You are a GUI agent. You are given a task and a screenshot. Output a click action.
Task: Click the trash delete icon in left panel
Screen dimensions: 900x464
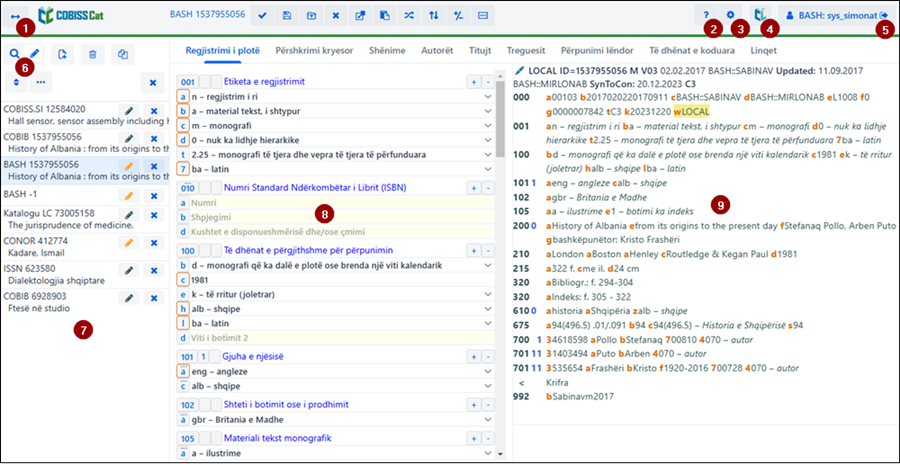pos(92,54)
